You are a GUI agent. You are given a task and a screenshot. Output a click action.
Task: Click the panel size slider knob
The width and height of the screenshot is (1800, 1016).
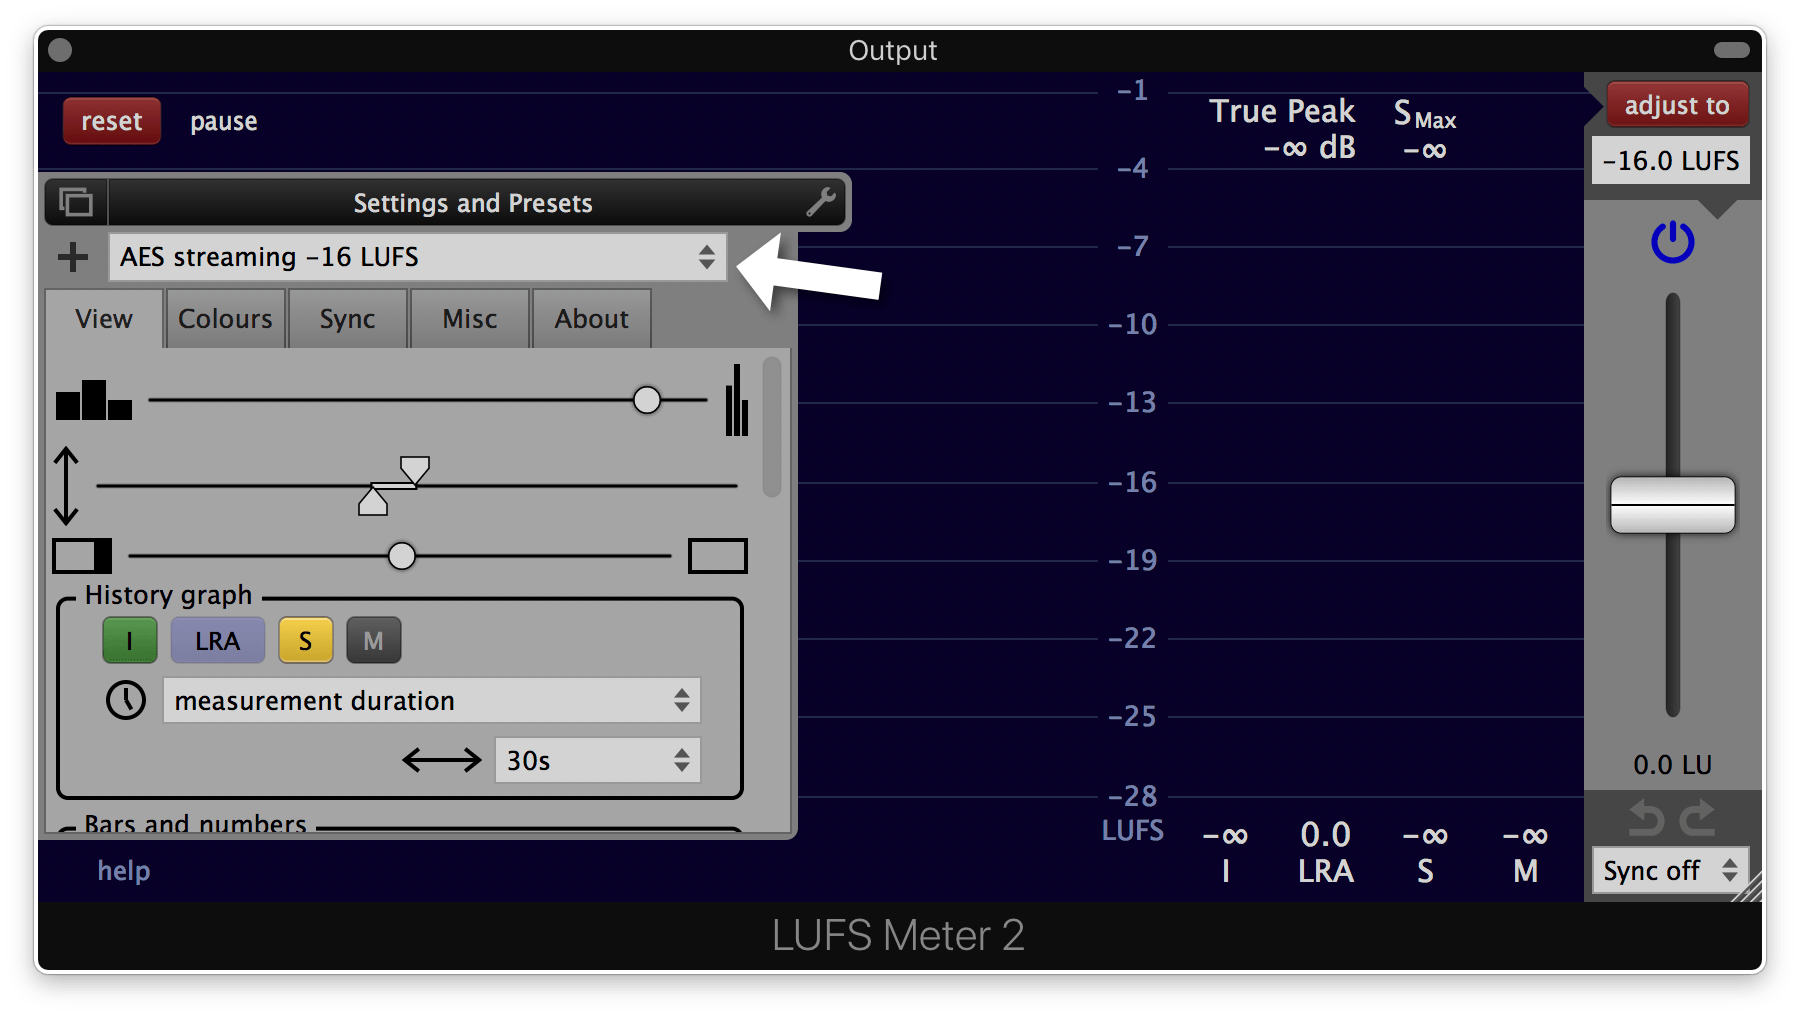[402, 555]
